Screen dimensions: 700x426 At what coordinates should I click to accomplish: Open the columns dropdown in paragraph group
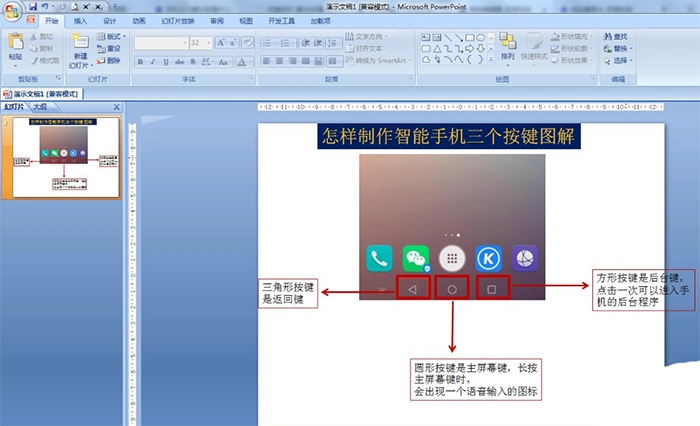pos(334,61)
